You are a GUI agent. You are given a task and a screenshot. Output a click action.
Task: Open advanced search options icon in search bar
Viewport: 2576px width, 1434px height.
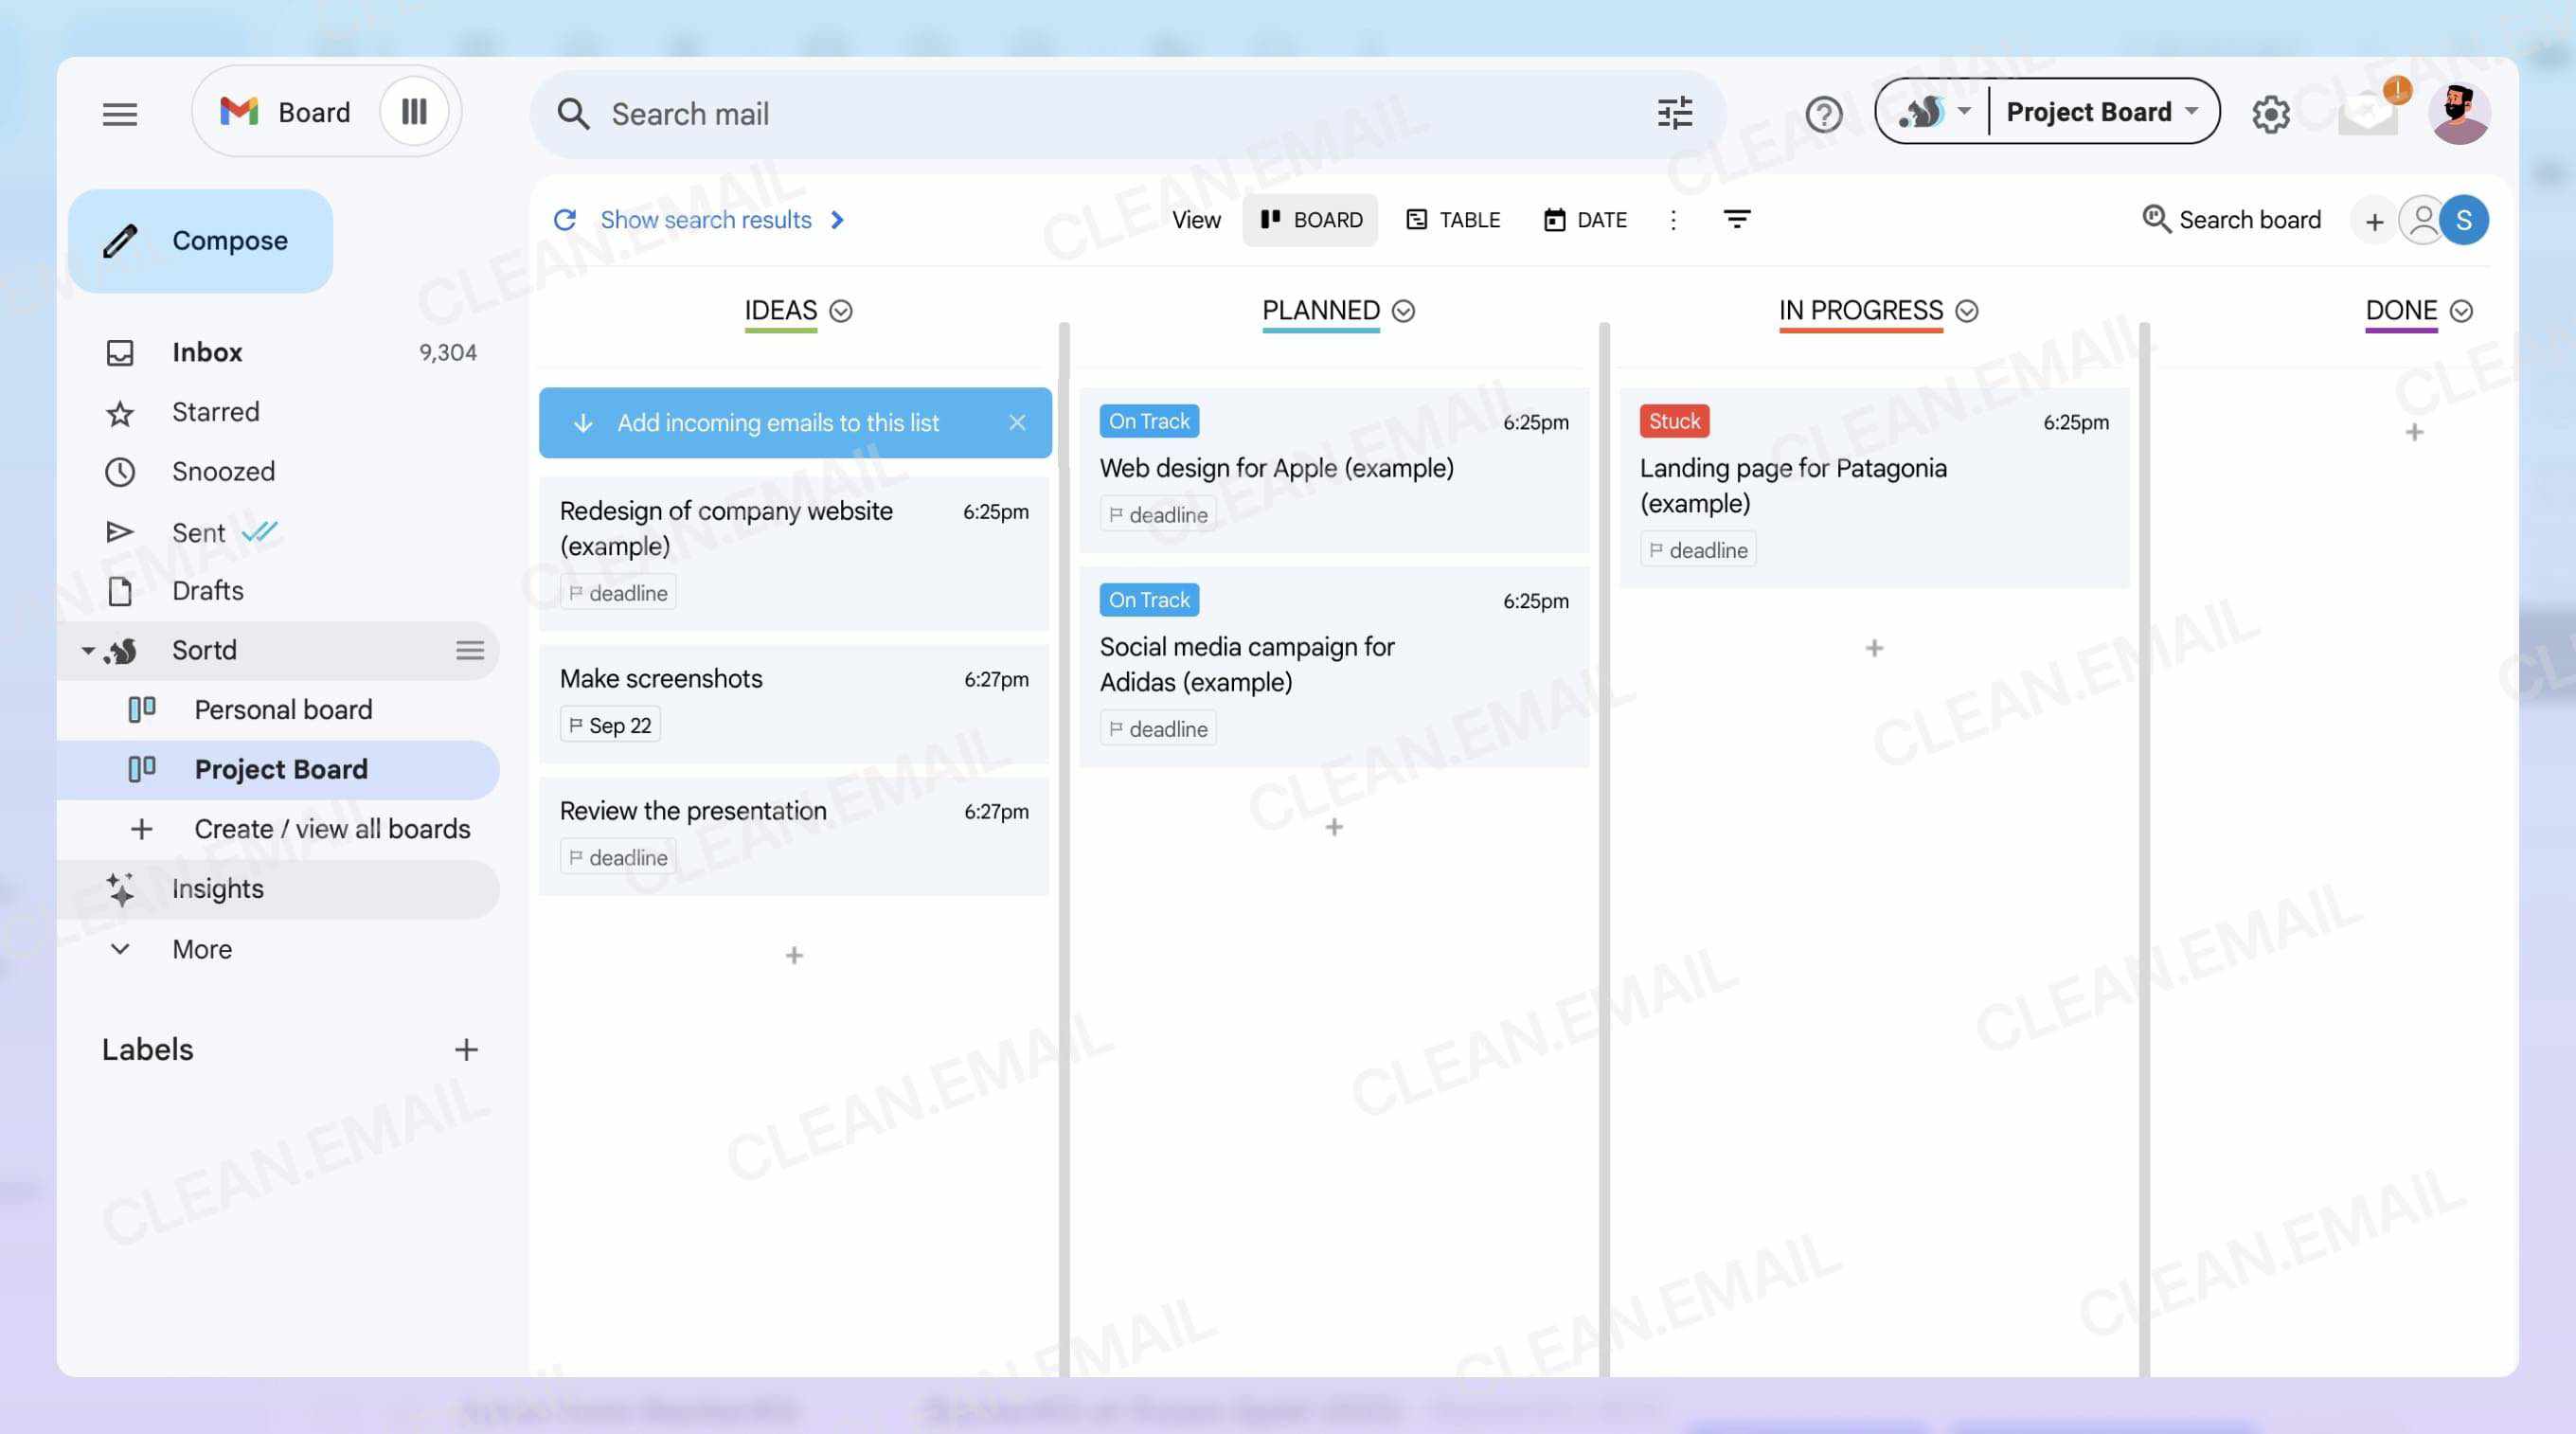pos(1675,114)
